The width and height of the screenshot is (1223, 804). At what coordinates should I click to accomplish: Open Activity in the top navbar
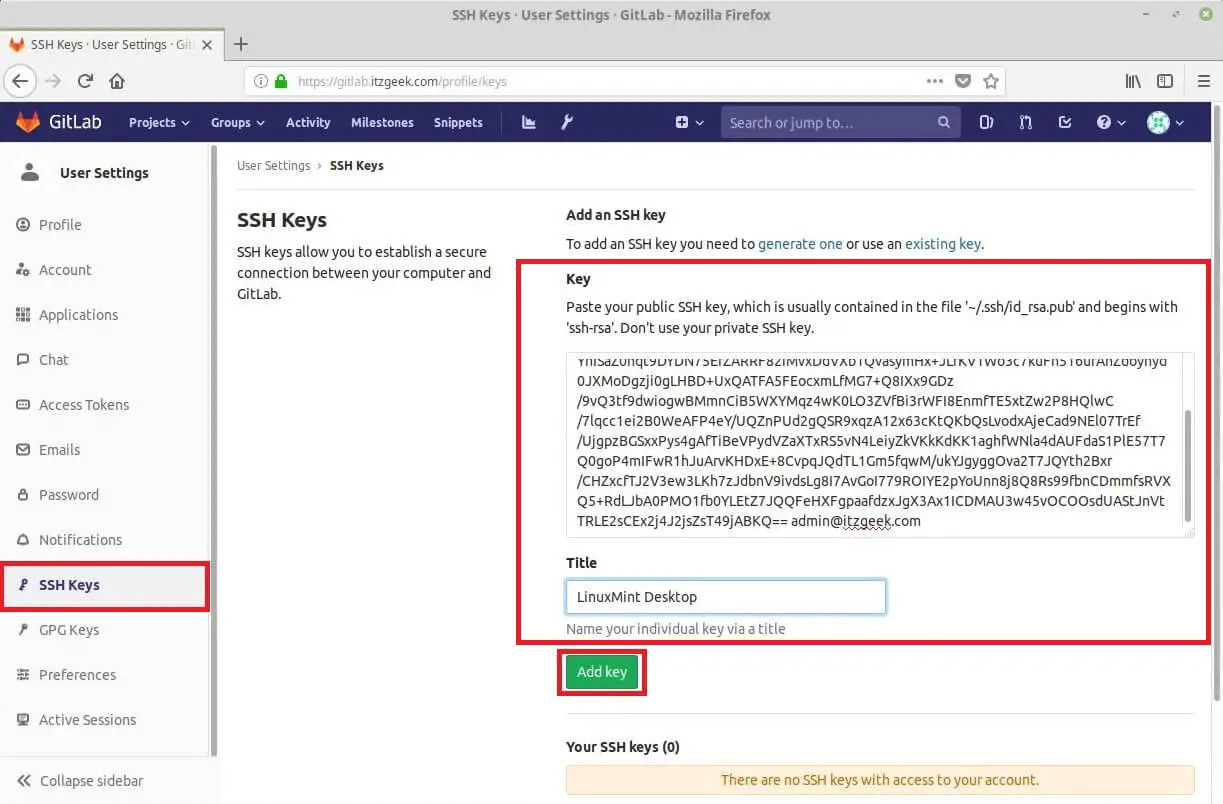[x=308, y=122]
